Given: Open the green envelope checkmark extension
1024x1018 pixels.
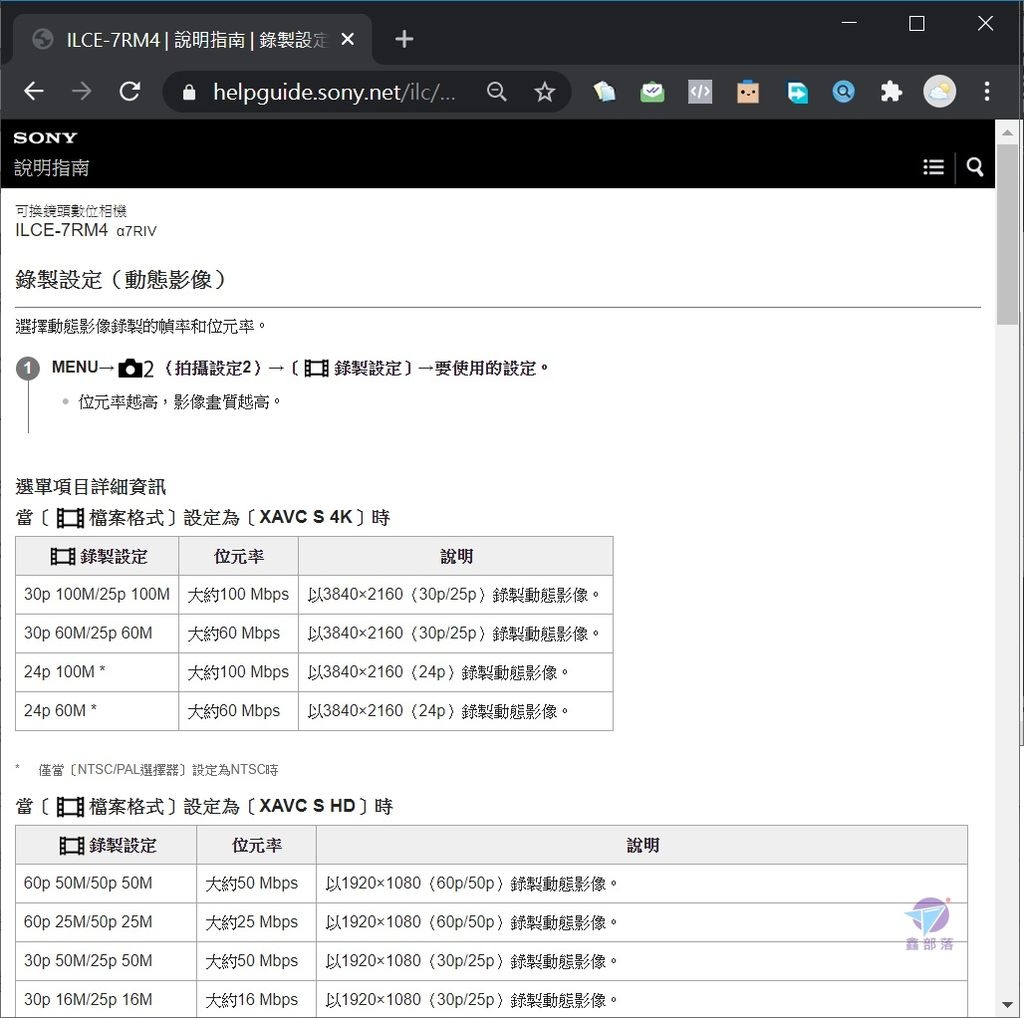Looking at the screenshot, I should tap(652, 92).
